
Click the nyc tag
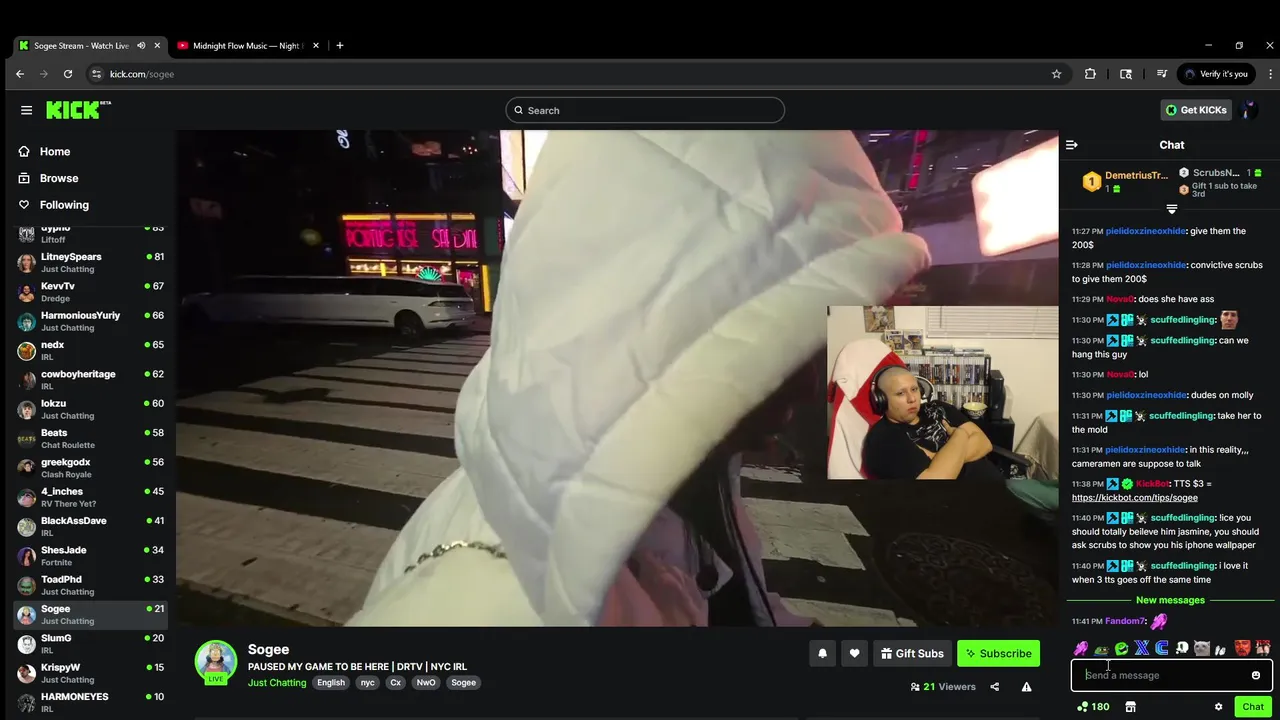click(368, 683)
